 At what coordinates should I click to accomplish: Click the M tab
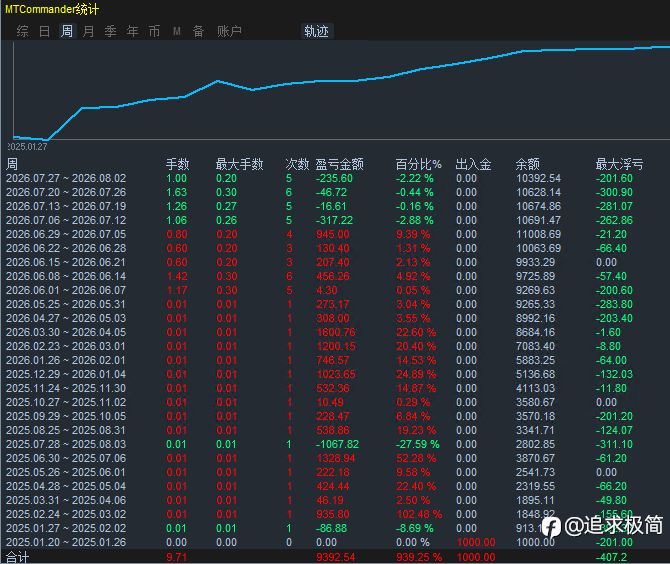[x=177, y=31]
